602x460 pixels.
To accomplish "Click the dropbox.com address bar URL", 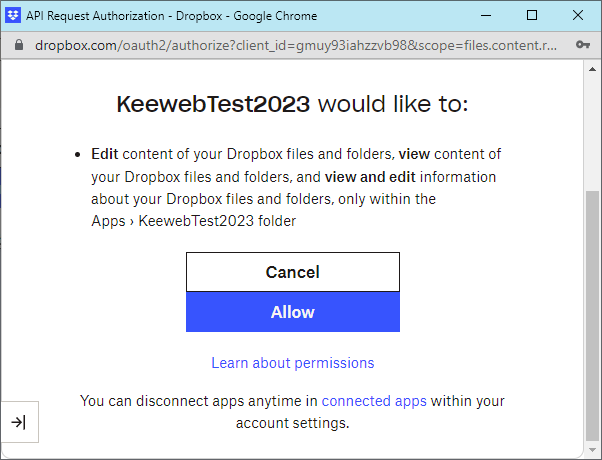I will [x=295, y=45].
